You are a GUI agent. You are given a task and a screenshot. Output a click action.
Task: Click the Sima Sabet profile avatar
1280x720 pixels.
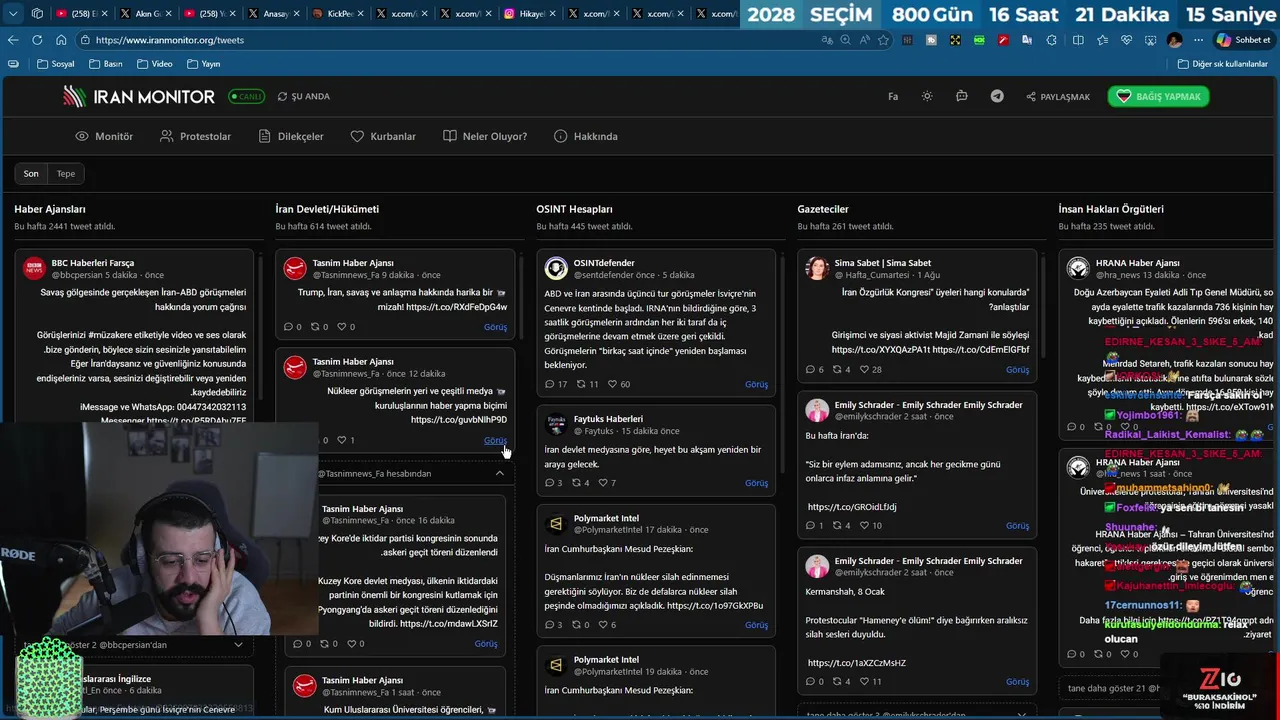pos(817,268)
